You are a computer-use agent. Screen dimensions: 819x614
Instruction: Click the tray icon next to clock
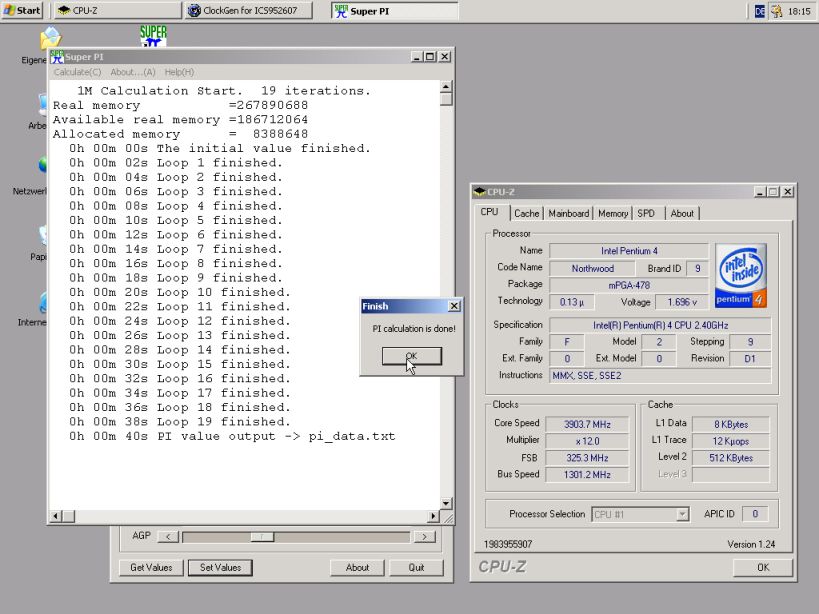[x=777, y=11]
